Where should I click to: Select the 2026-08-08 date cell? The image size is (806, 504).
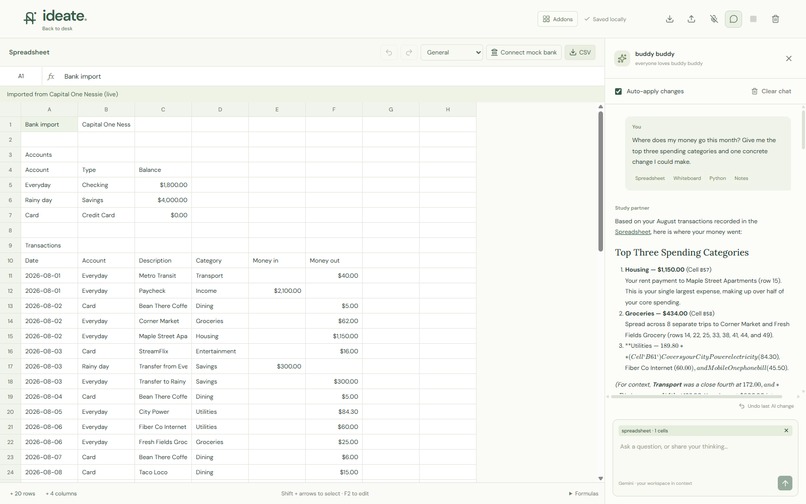49,472
